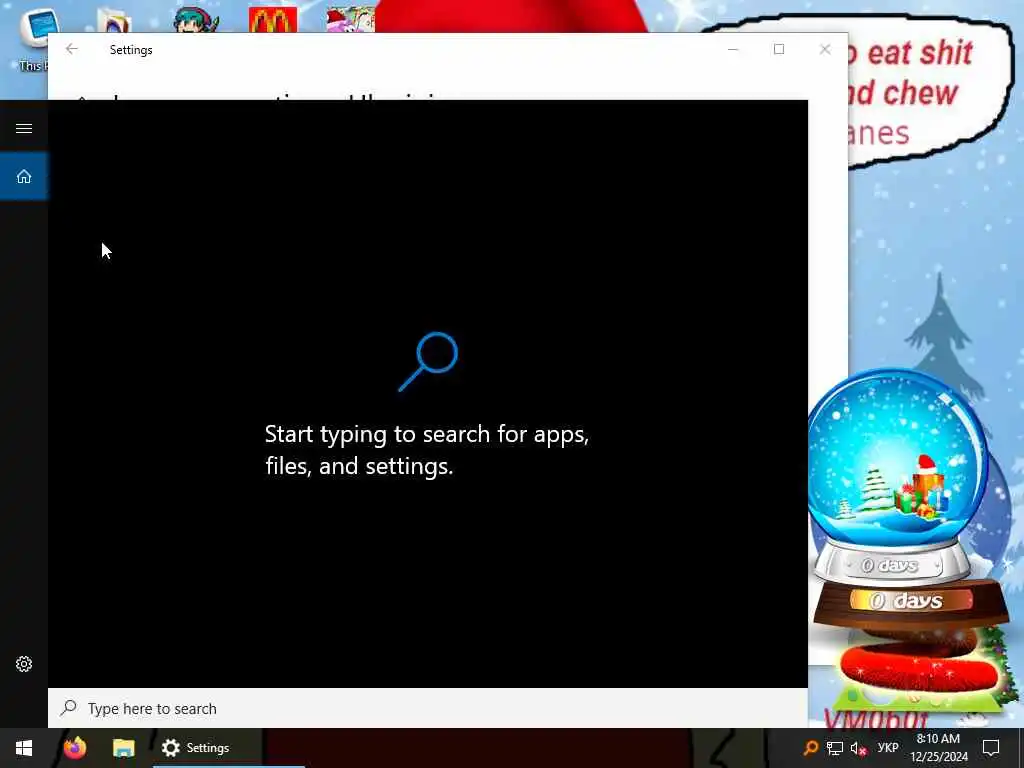Viewport: 1024px width, 768px height.
Task: Select the McDonald's logo desktop icon
Action: click(x=273, y=20)
